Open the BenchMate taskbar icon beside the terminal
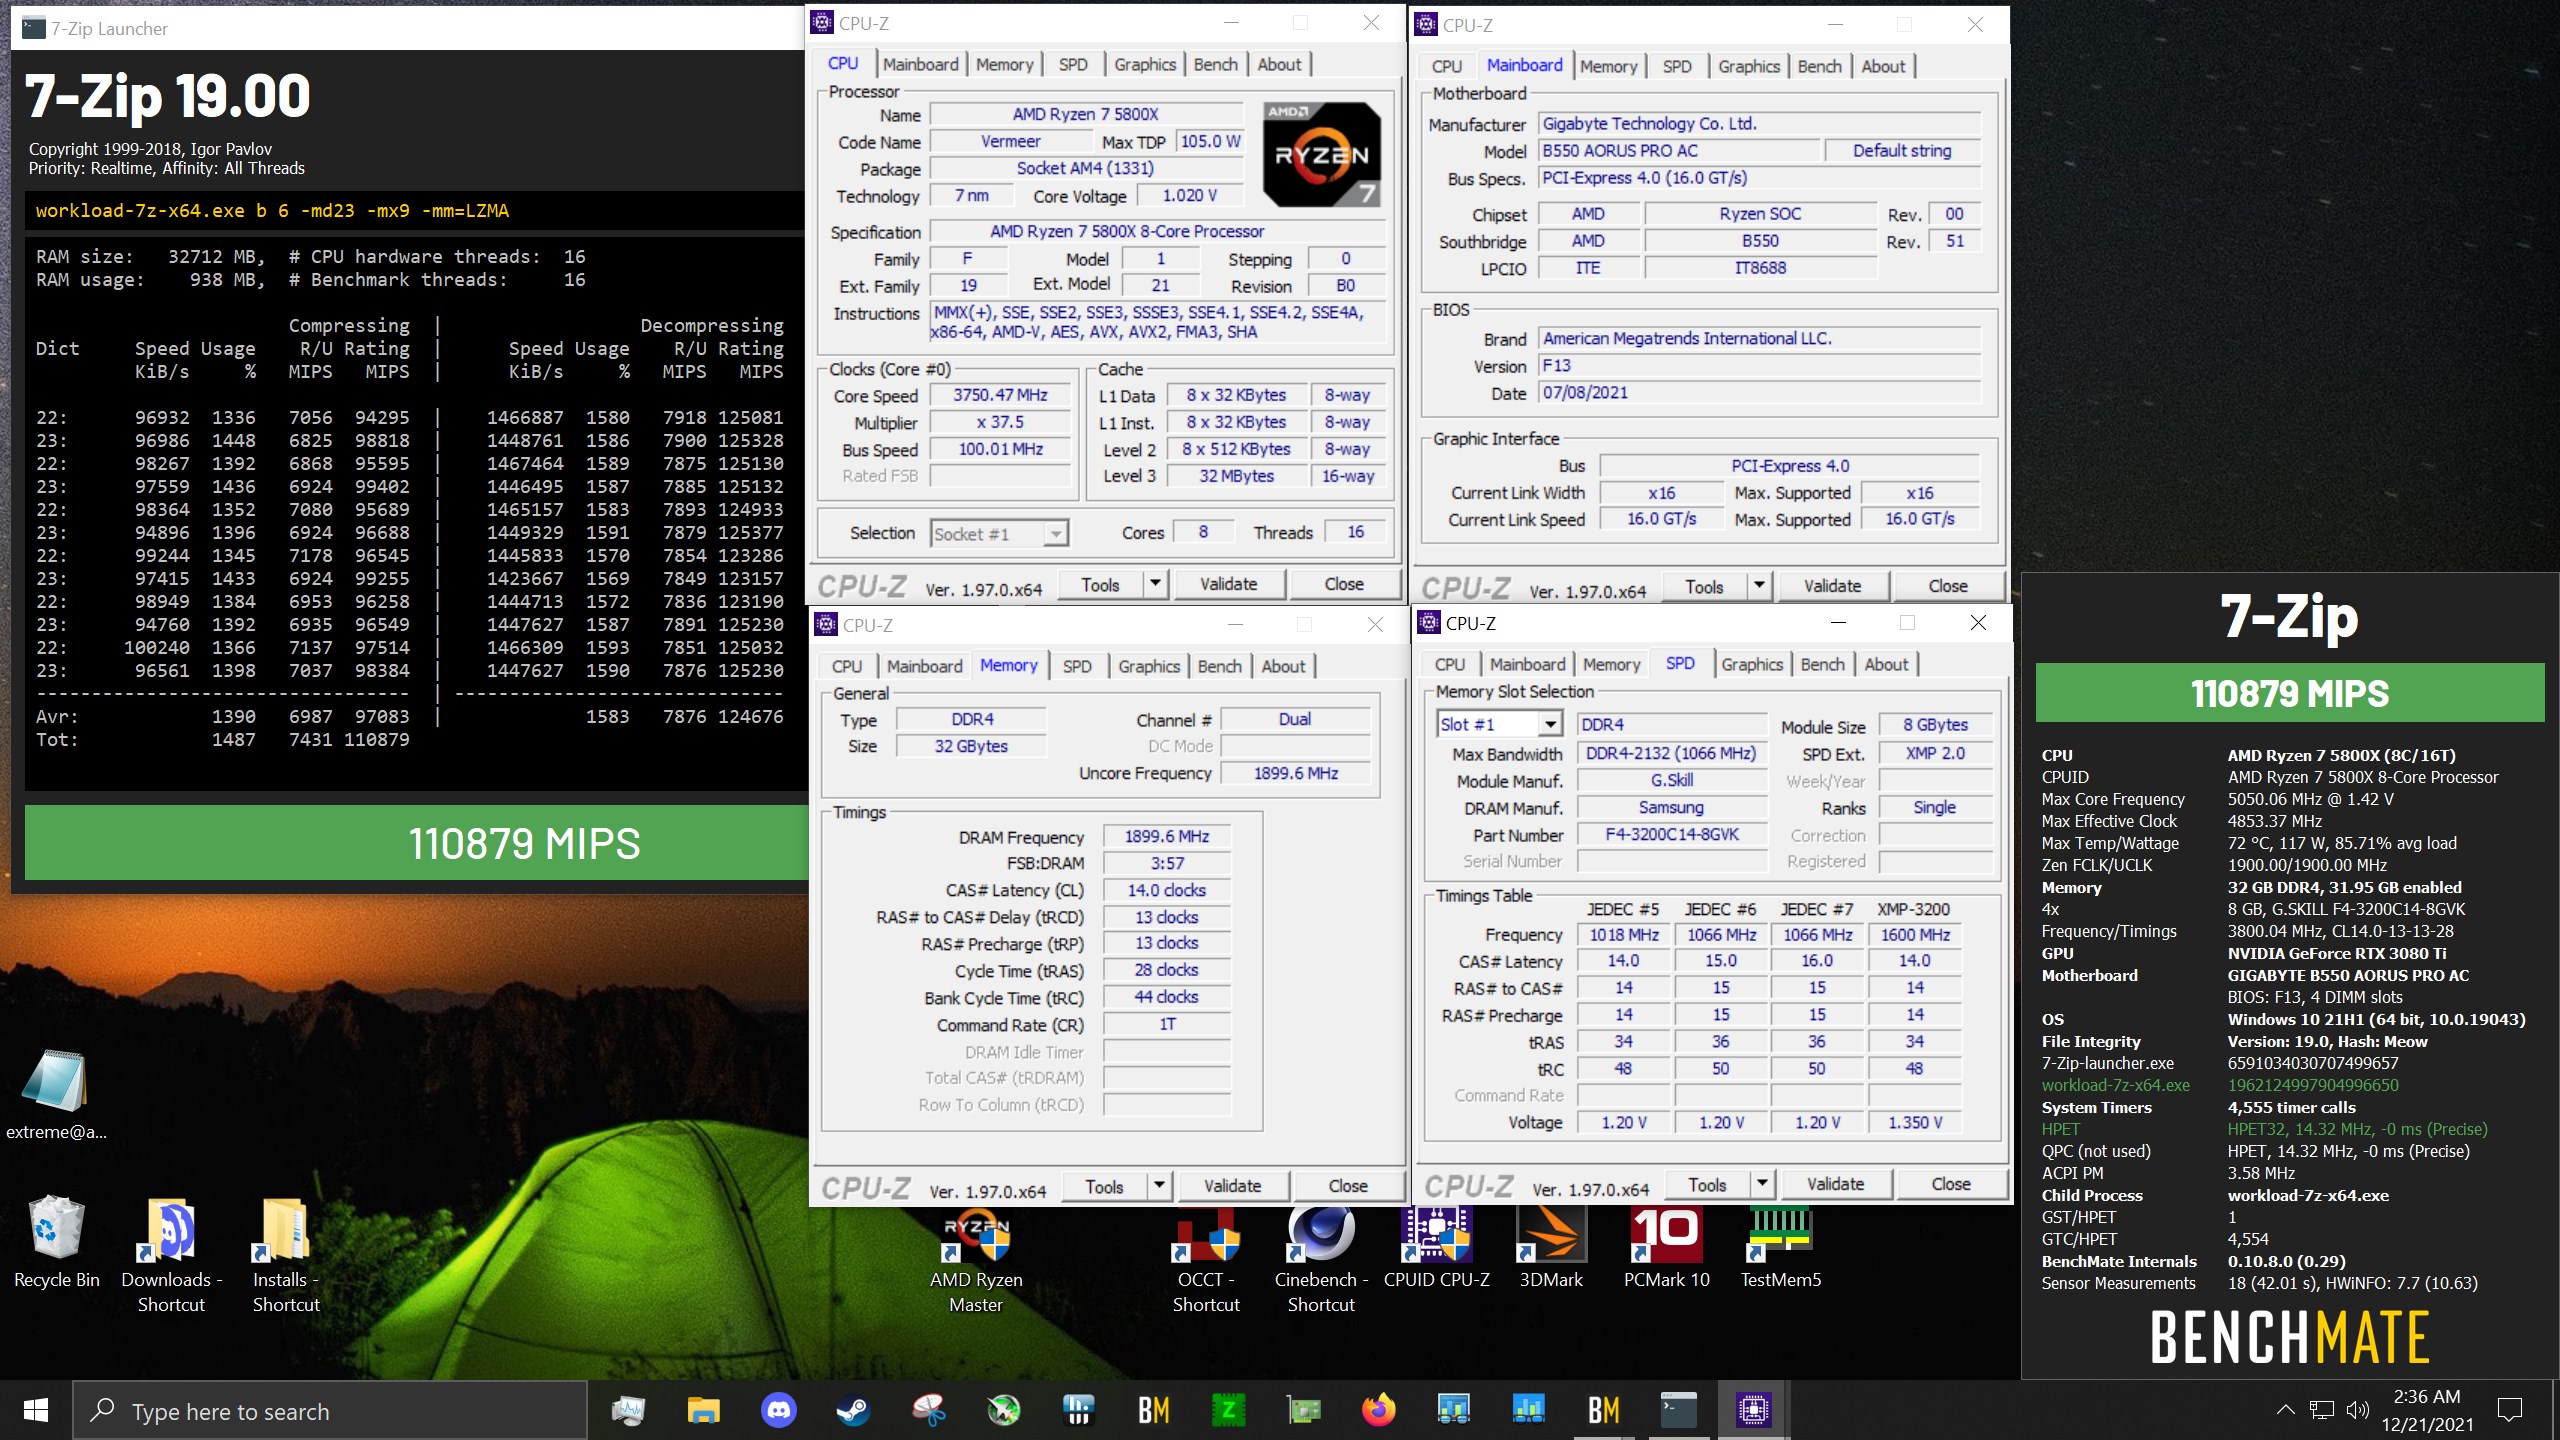 point(1604,1410)
